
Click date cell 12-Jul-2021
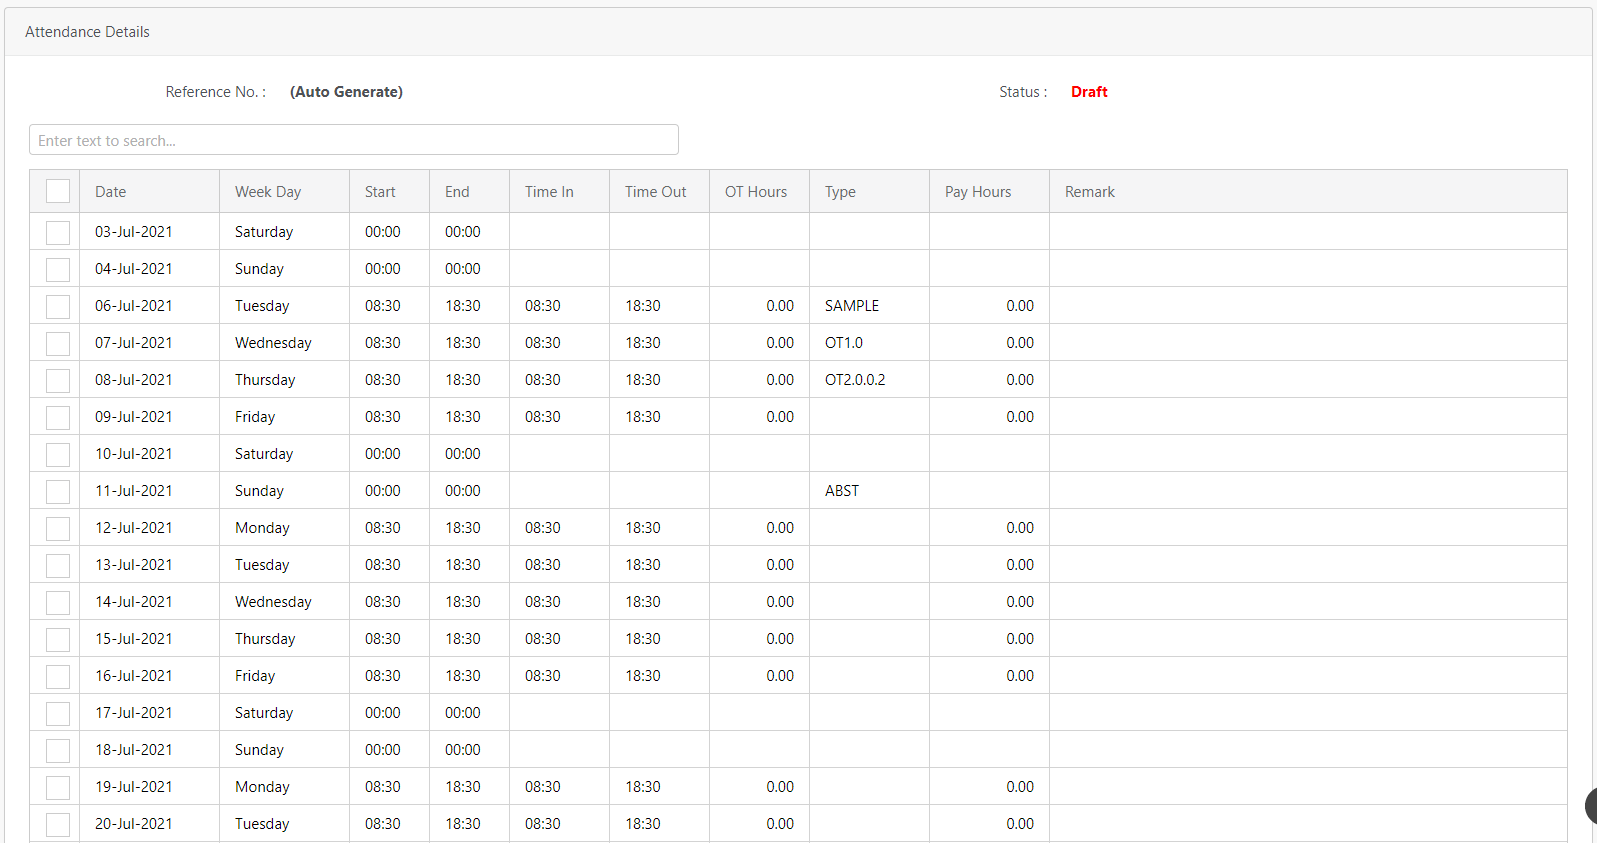149,528
